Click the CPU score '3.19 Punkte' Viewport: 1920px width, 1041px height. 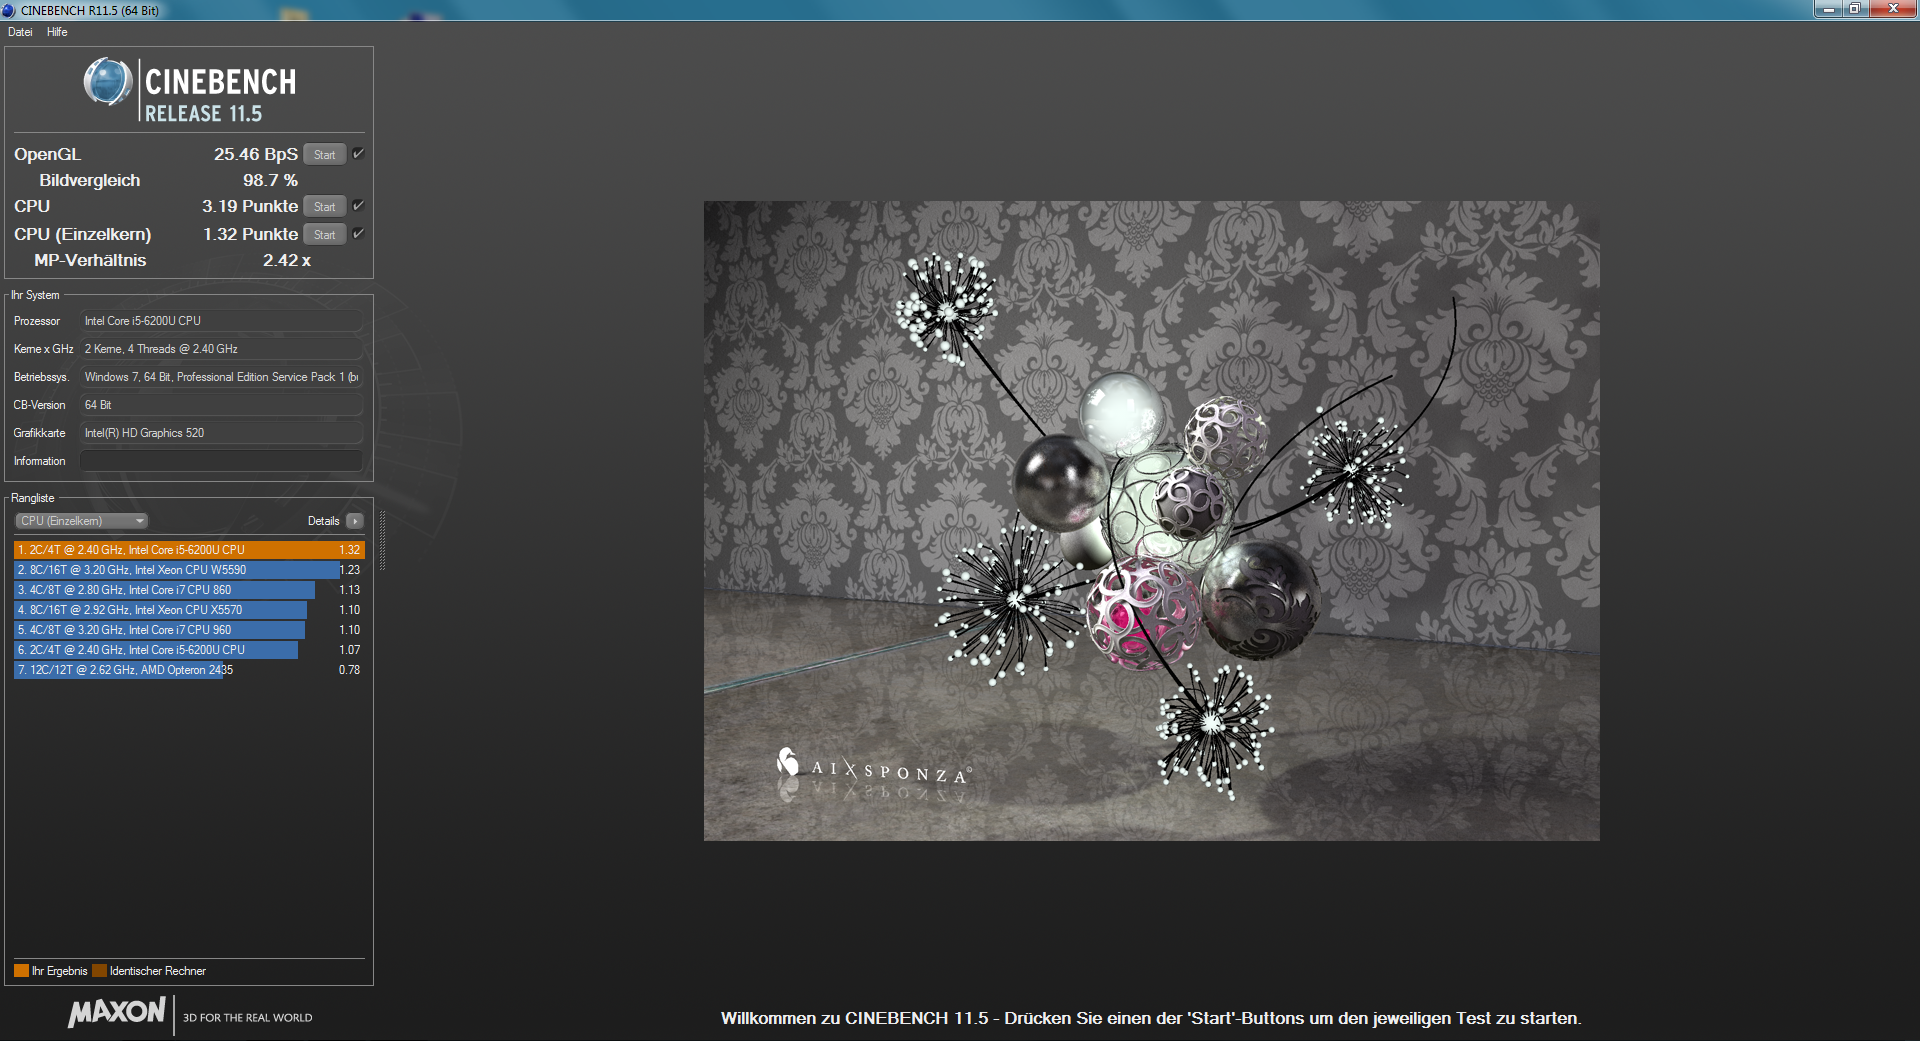pos(250,206)
